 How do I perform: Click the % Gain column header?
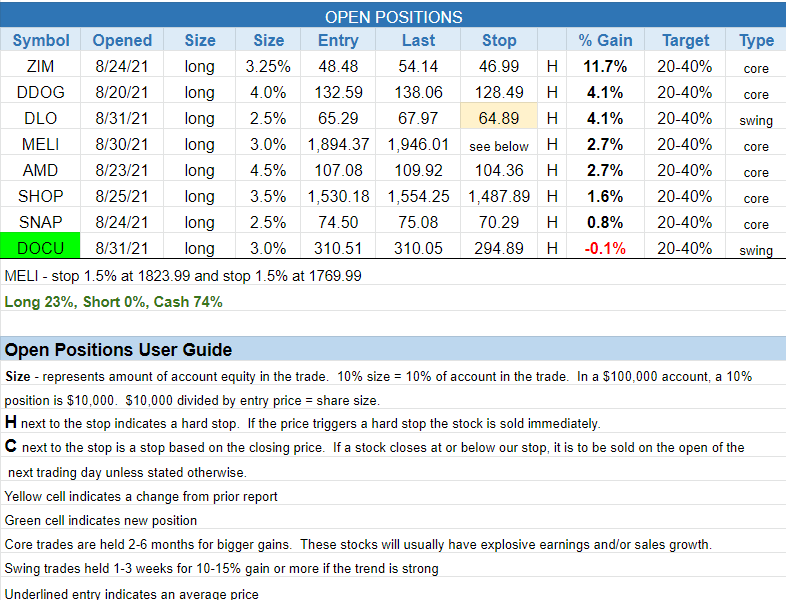click(x=605, y=40)
